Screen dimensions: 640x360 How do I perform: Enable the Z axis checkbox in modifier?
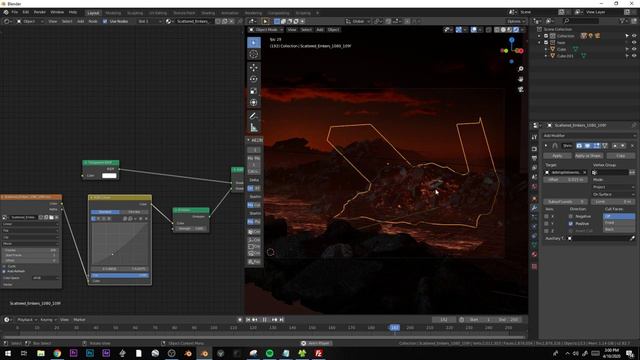pyautogui.click(x=547, y=231)
